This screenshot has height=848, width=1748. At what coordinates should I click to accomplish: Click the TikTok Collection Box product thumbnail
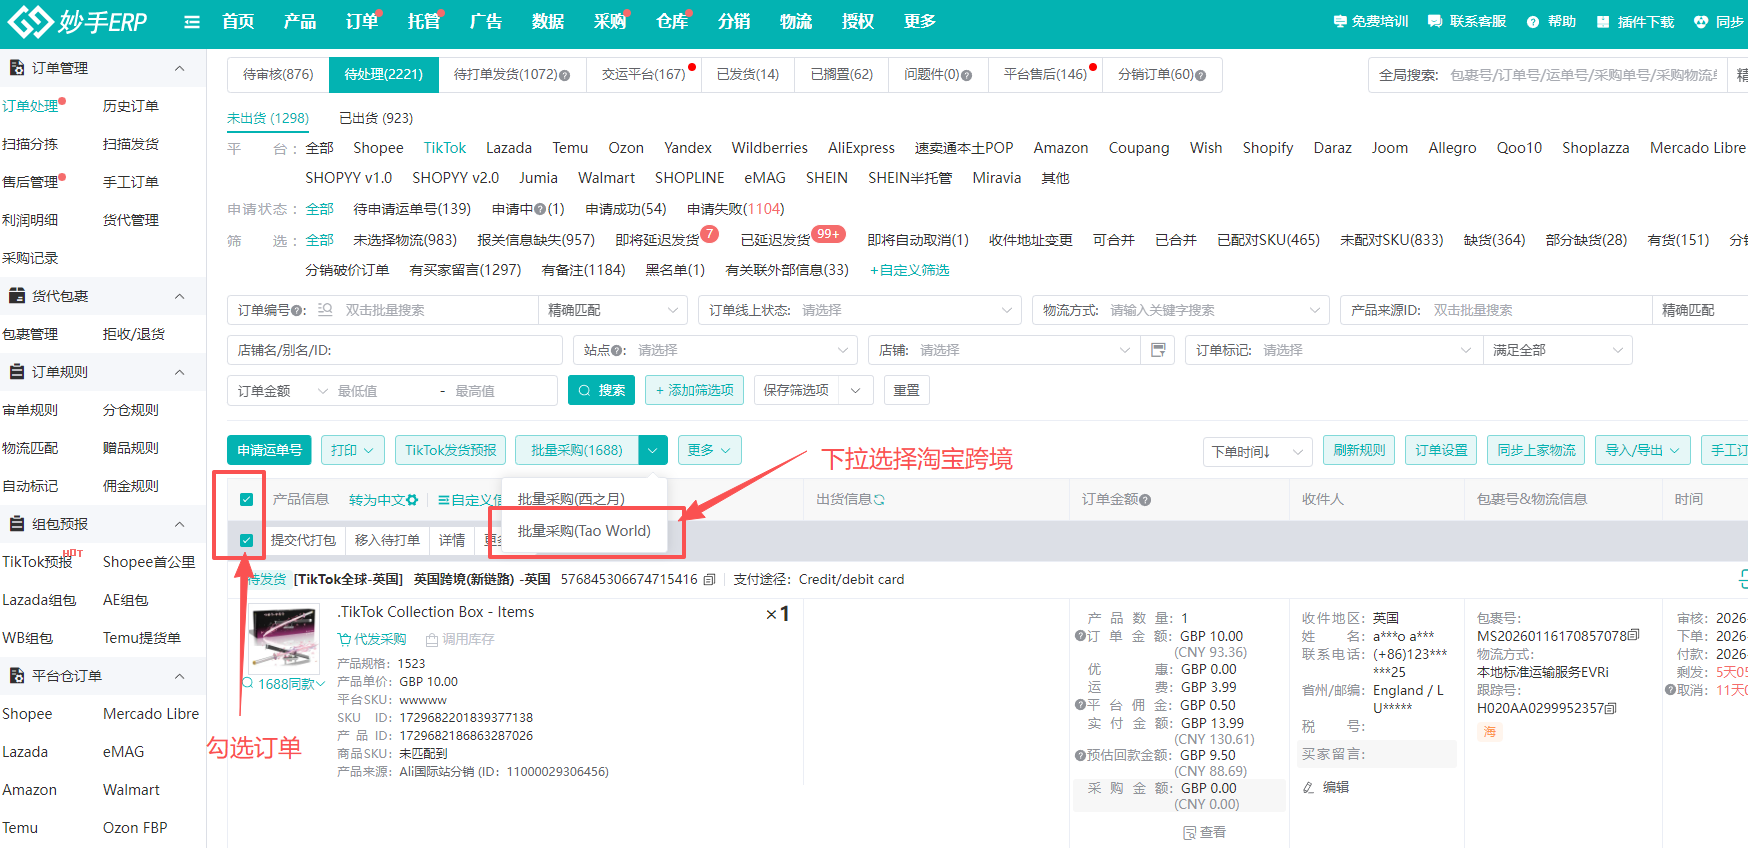[x=285, y=639]
